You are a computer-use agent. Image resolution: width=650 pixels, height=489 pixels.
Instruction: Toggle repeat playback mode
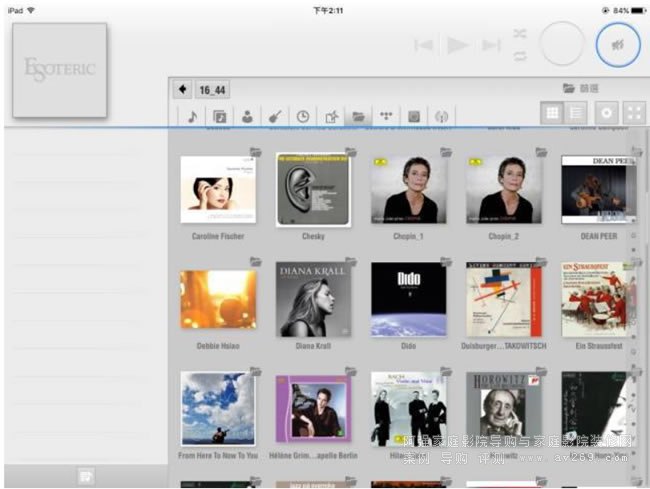(520, 56)
